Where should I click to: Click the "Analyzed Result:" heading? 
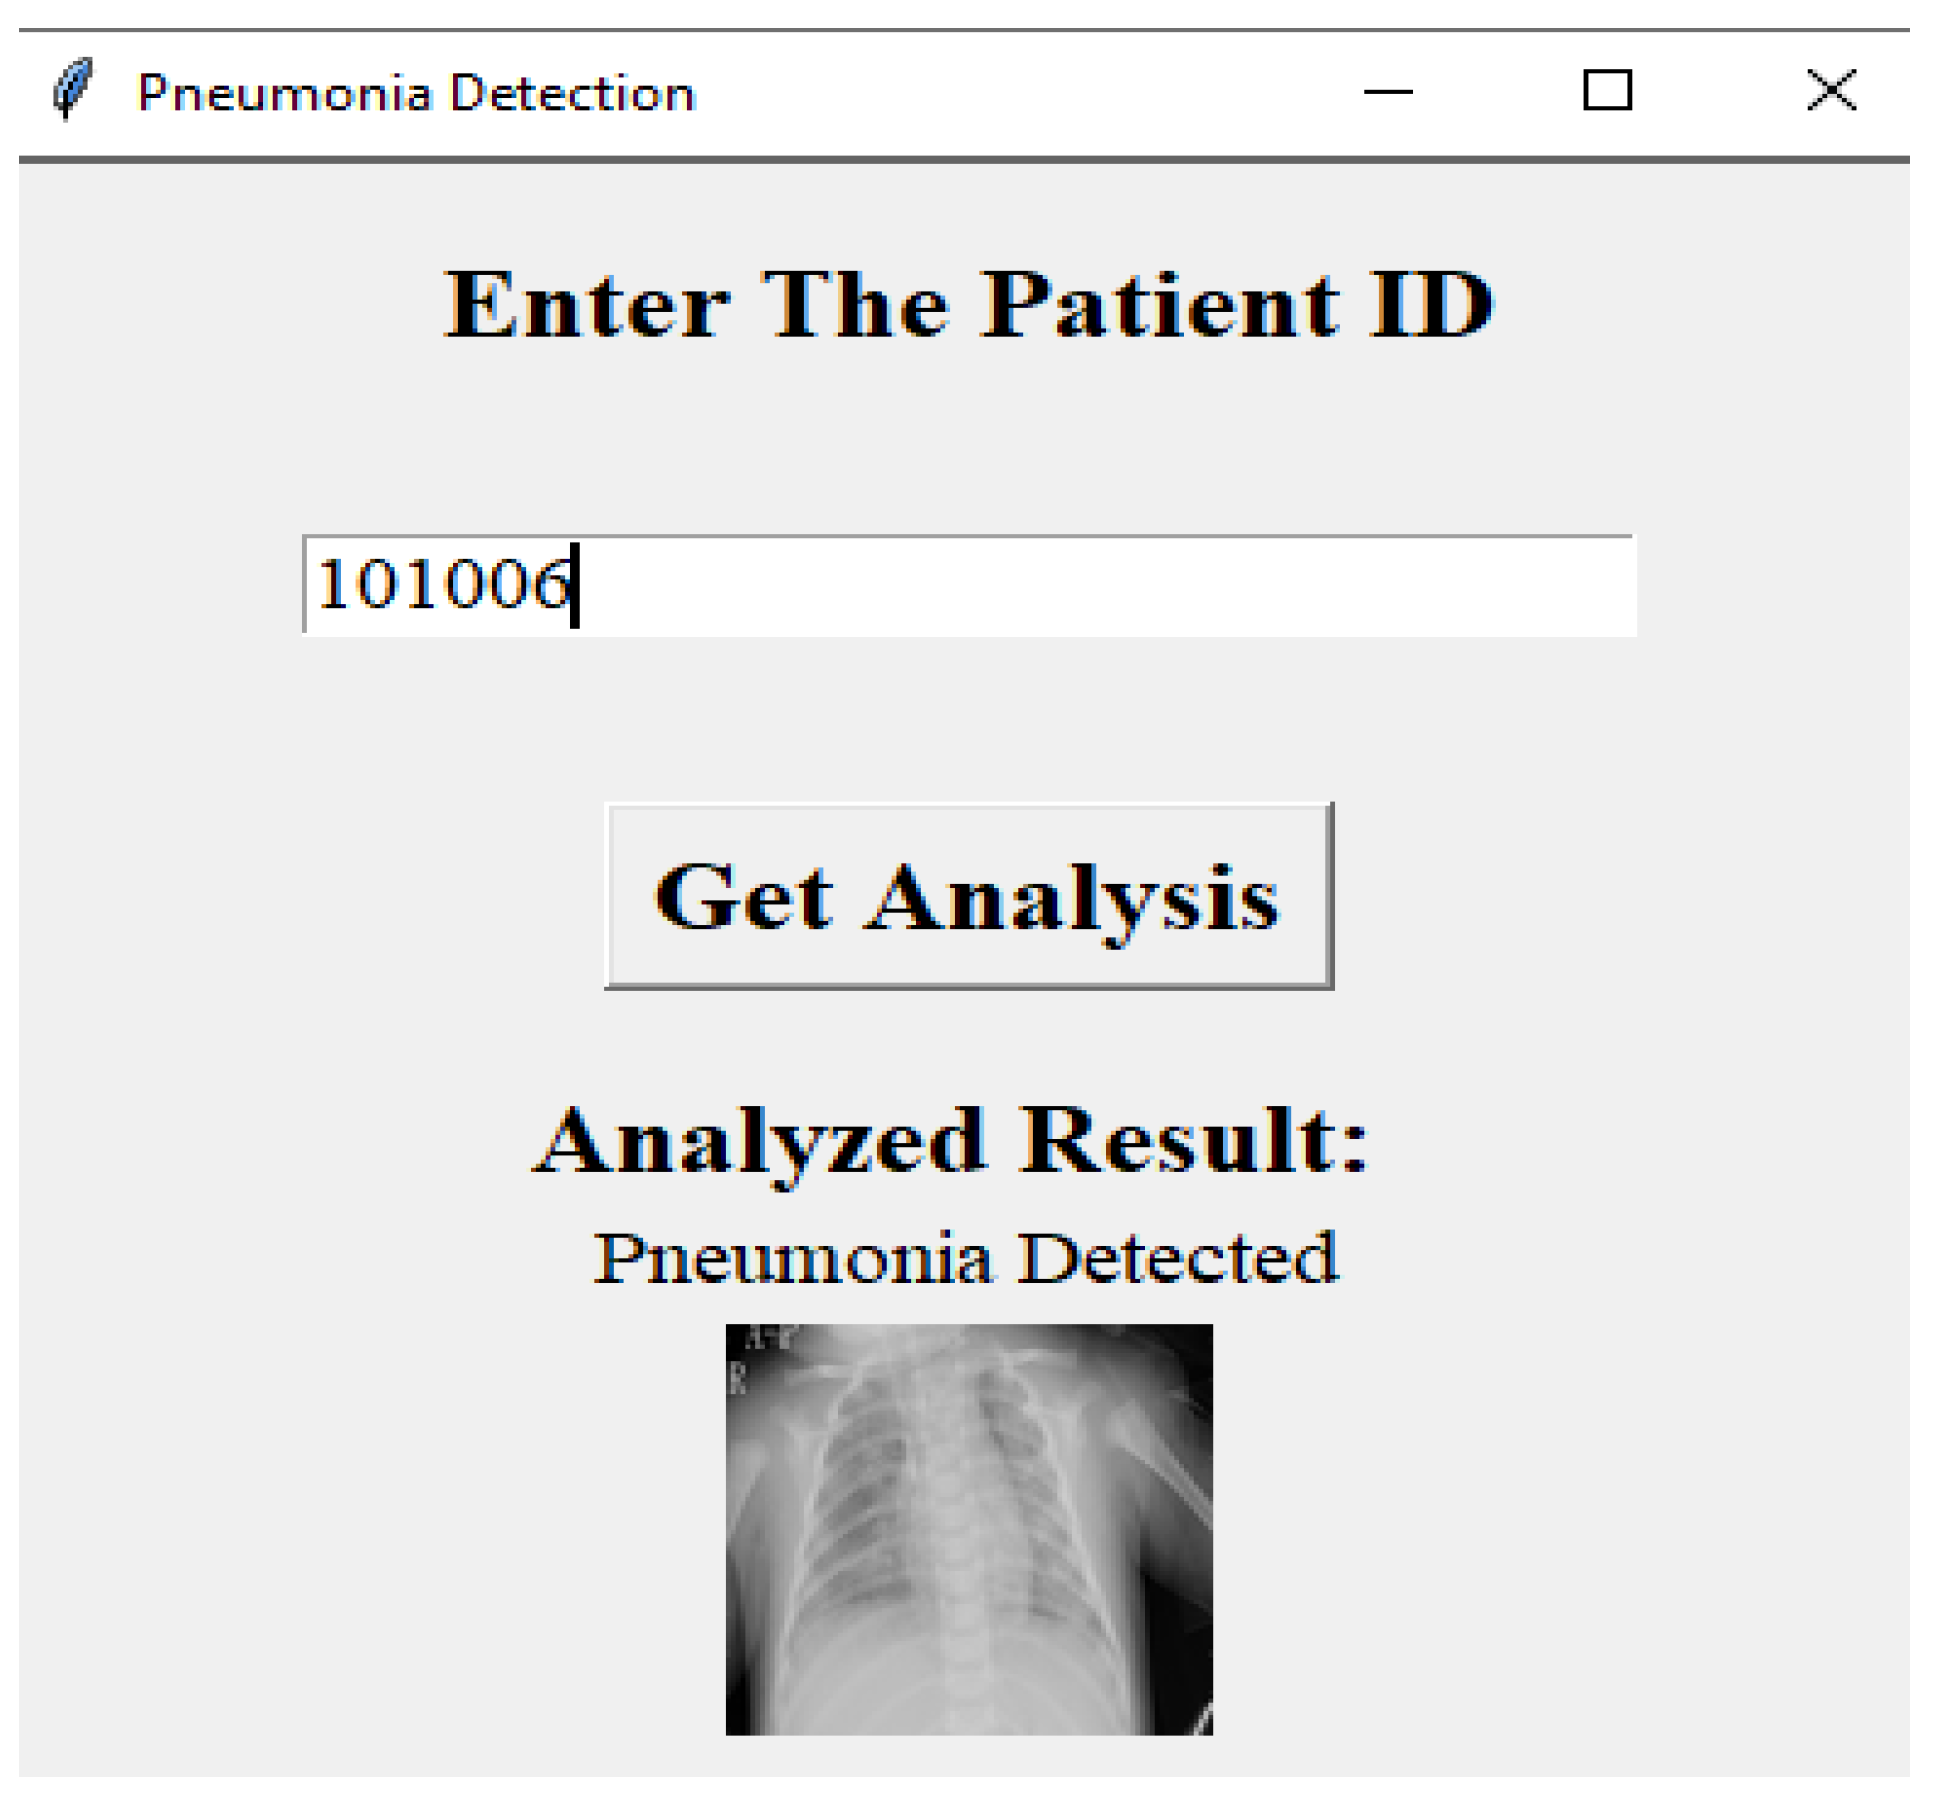tap(950, 1140)
